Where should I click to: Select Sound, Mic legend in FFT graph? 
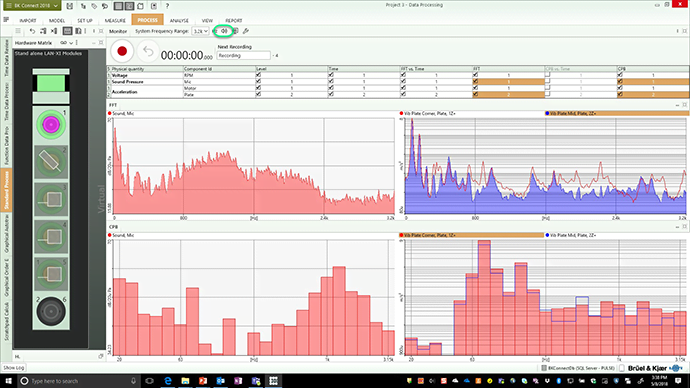pos(121,113)
